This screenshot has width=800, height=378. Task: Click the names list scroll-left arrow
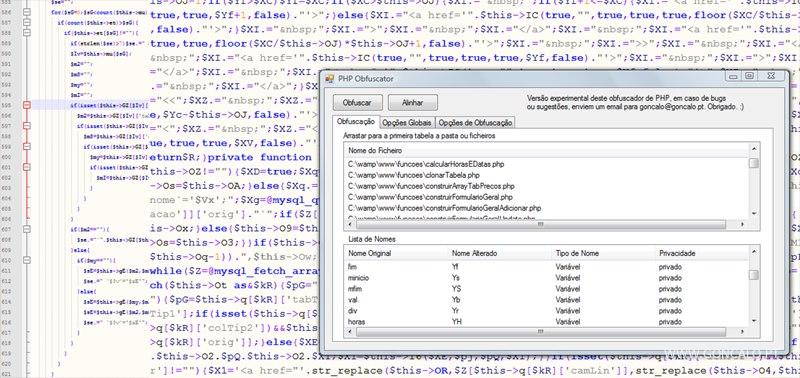[349, 332]
